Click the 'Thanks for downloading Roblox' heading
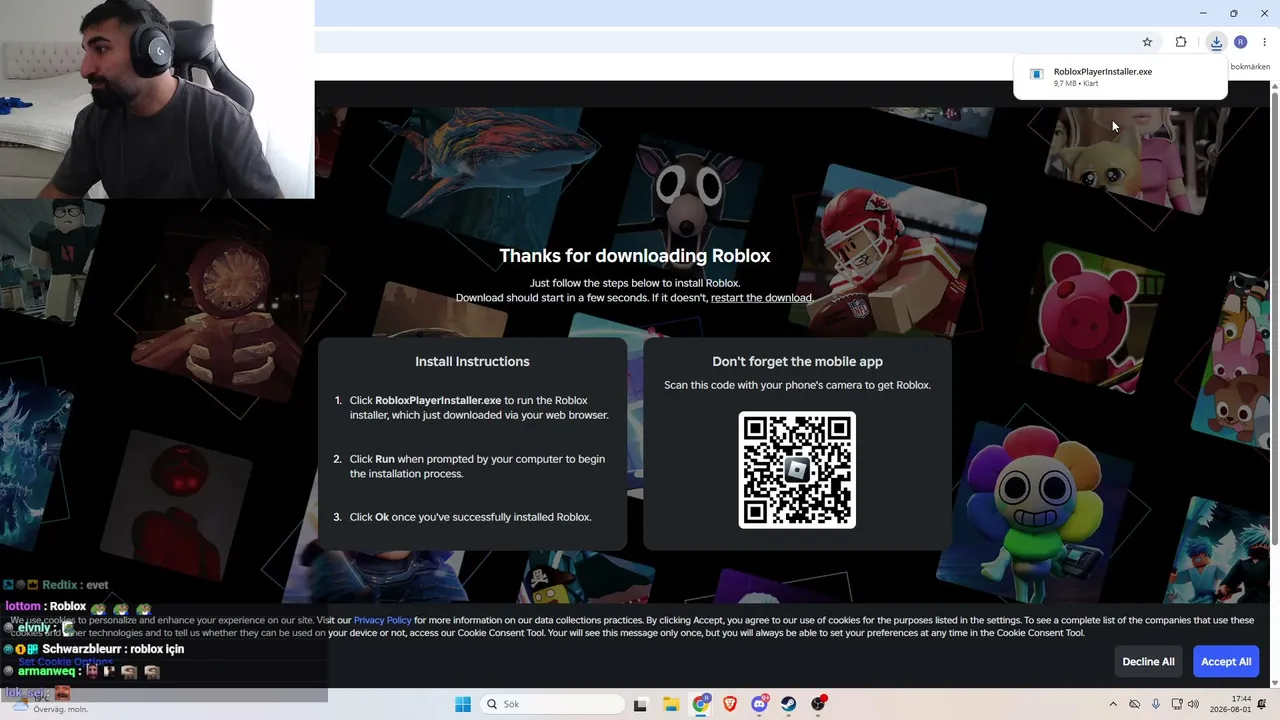1280x720 pixels. [635, 256]
